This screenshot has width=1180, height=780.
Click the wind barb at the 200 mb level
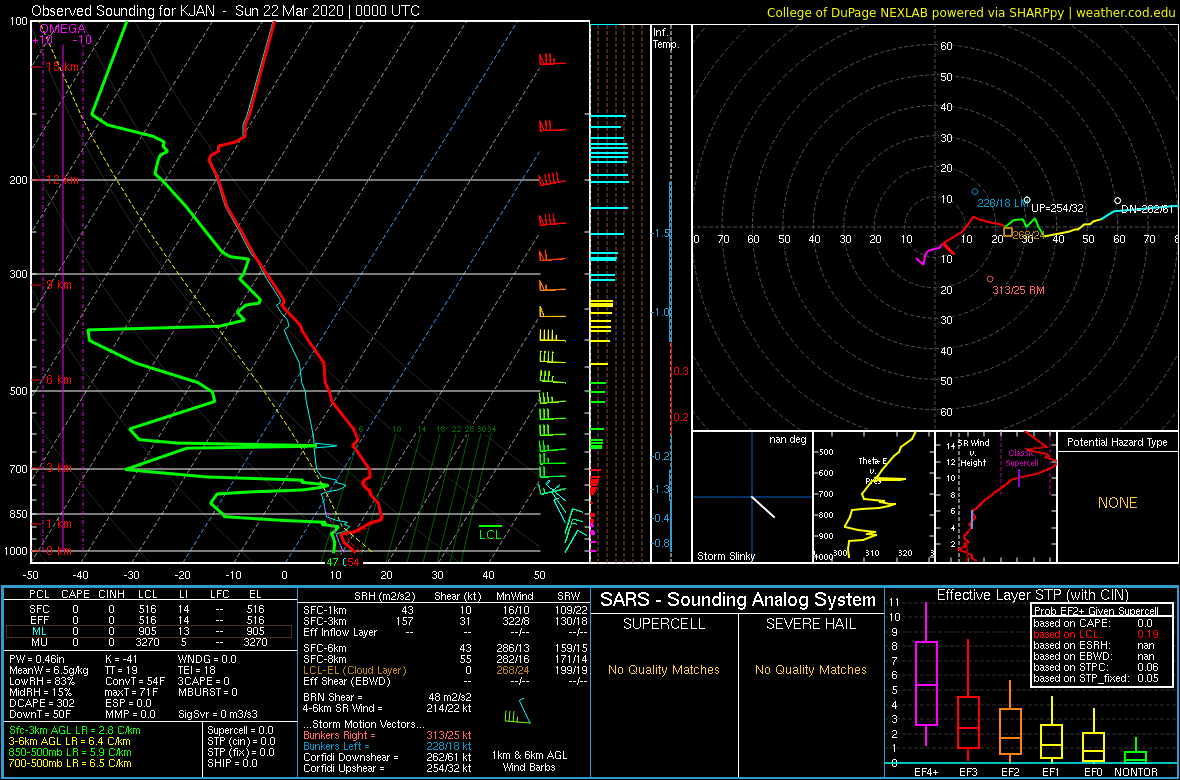pyautogui.click(x=552, y=180)
